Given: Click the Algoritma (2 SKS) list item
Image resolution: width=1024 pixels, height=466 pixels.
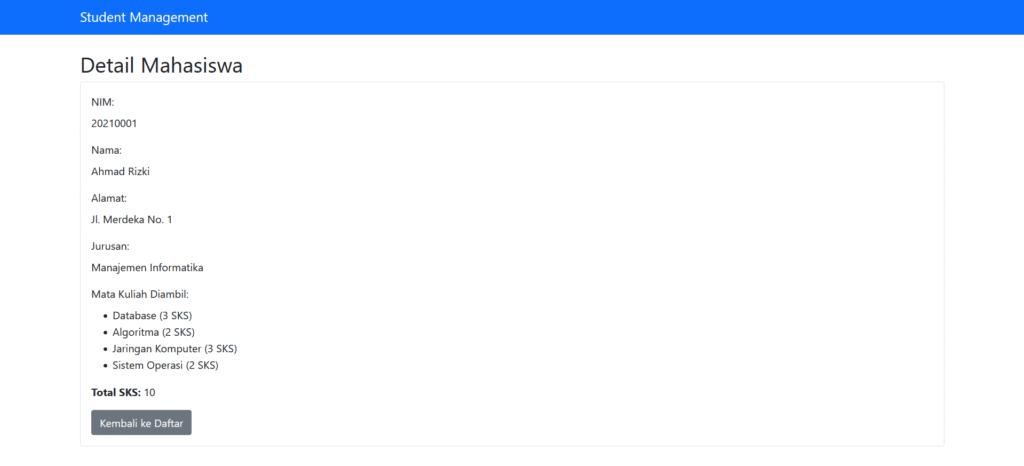Looking at the screenshot, I should coord(153,332).
